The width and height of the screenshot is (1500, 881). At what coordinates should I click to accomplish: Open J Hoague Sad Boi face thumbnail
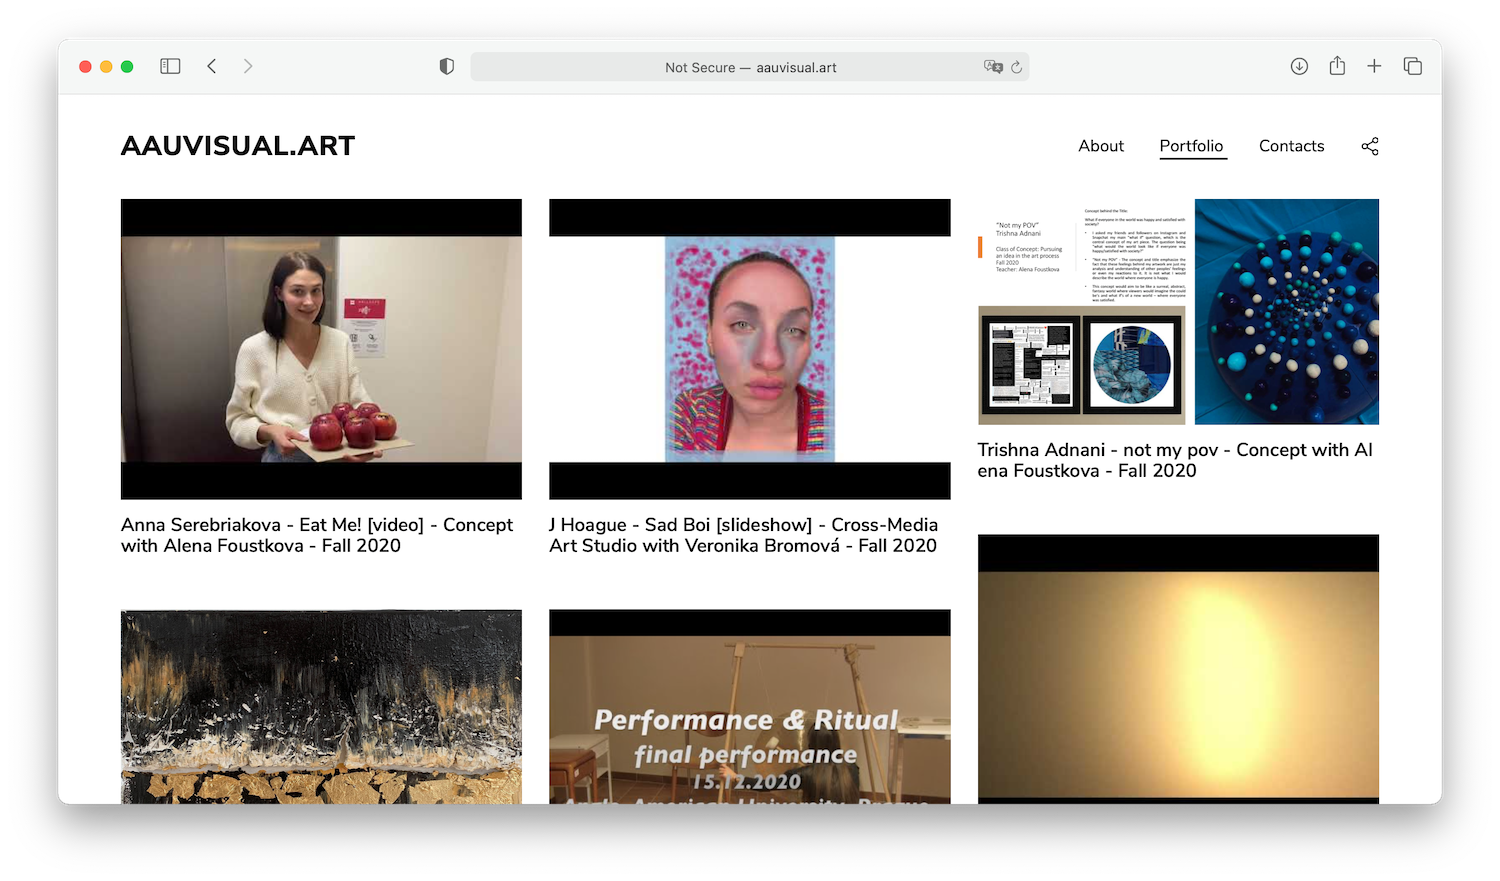click(x=750, y=349)
